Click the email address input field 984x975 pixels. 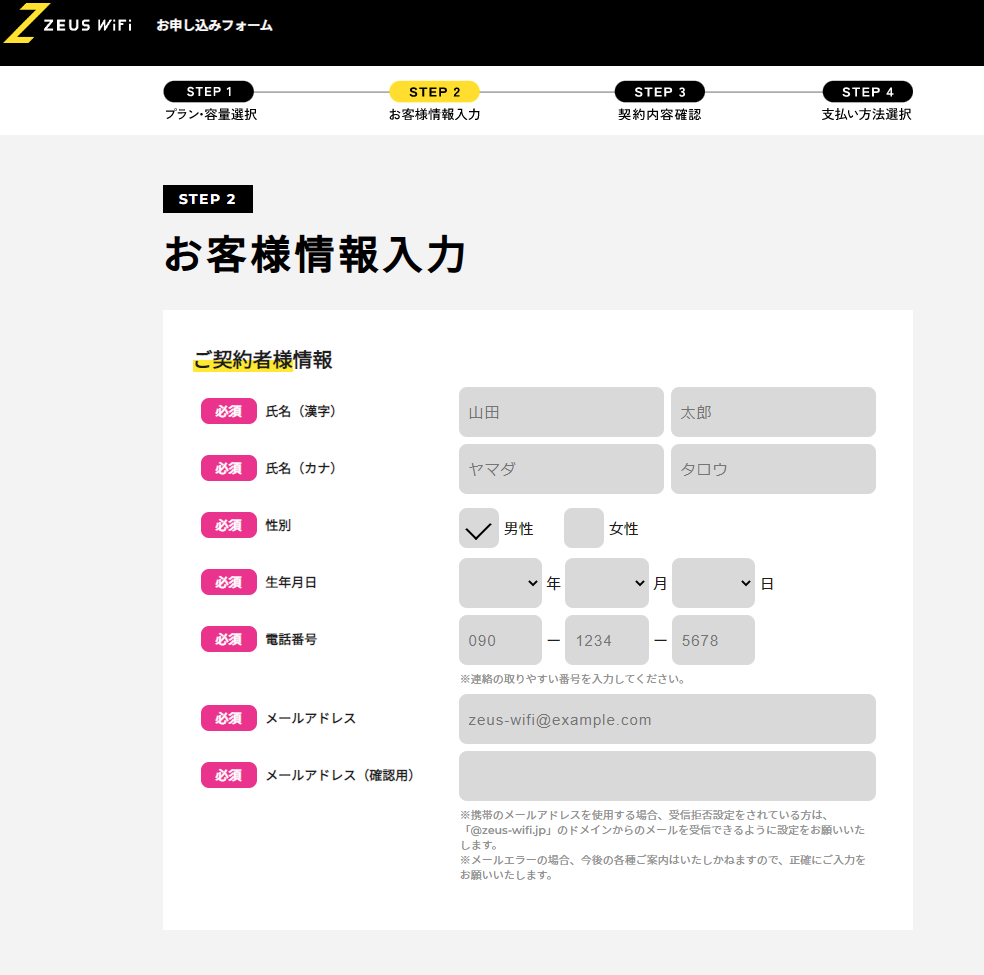(667, 719)
